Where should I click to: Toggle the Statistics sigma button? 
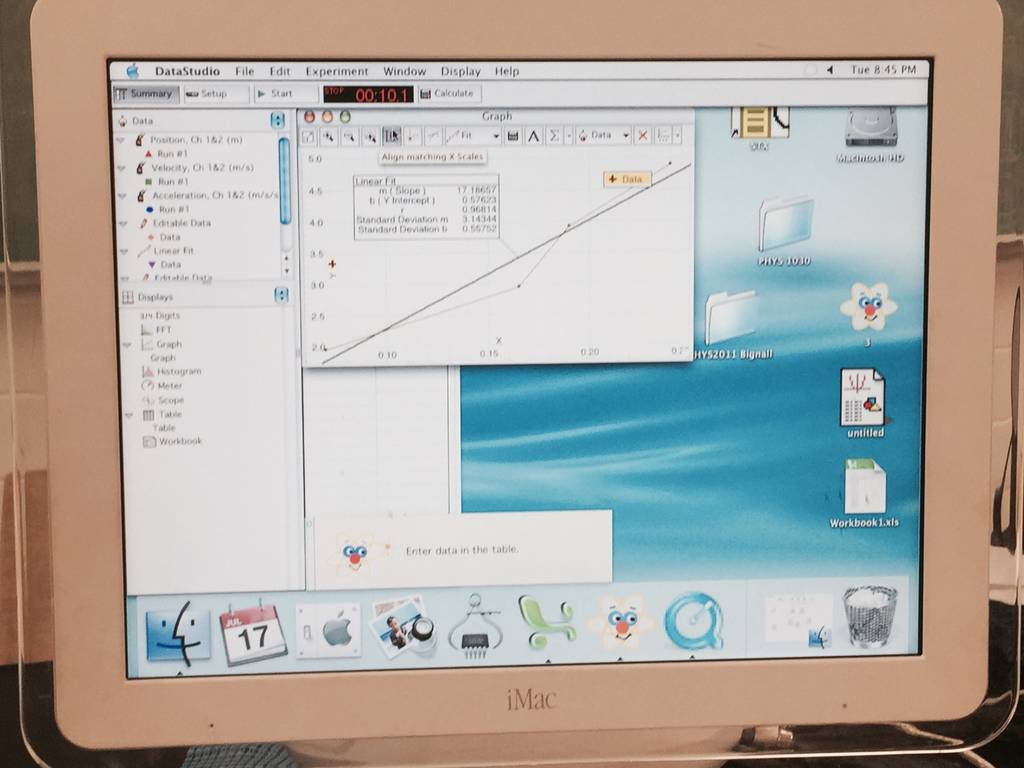click(x=554, y=136)
